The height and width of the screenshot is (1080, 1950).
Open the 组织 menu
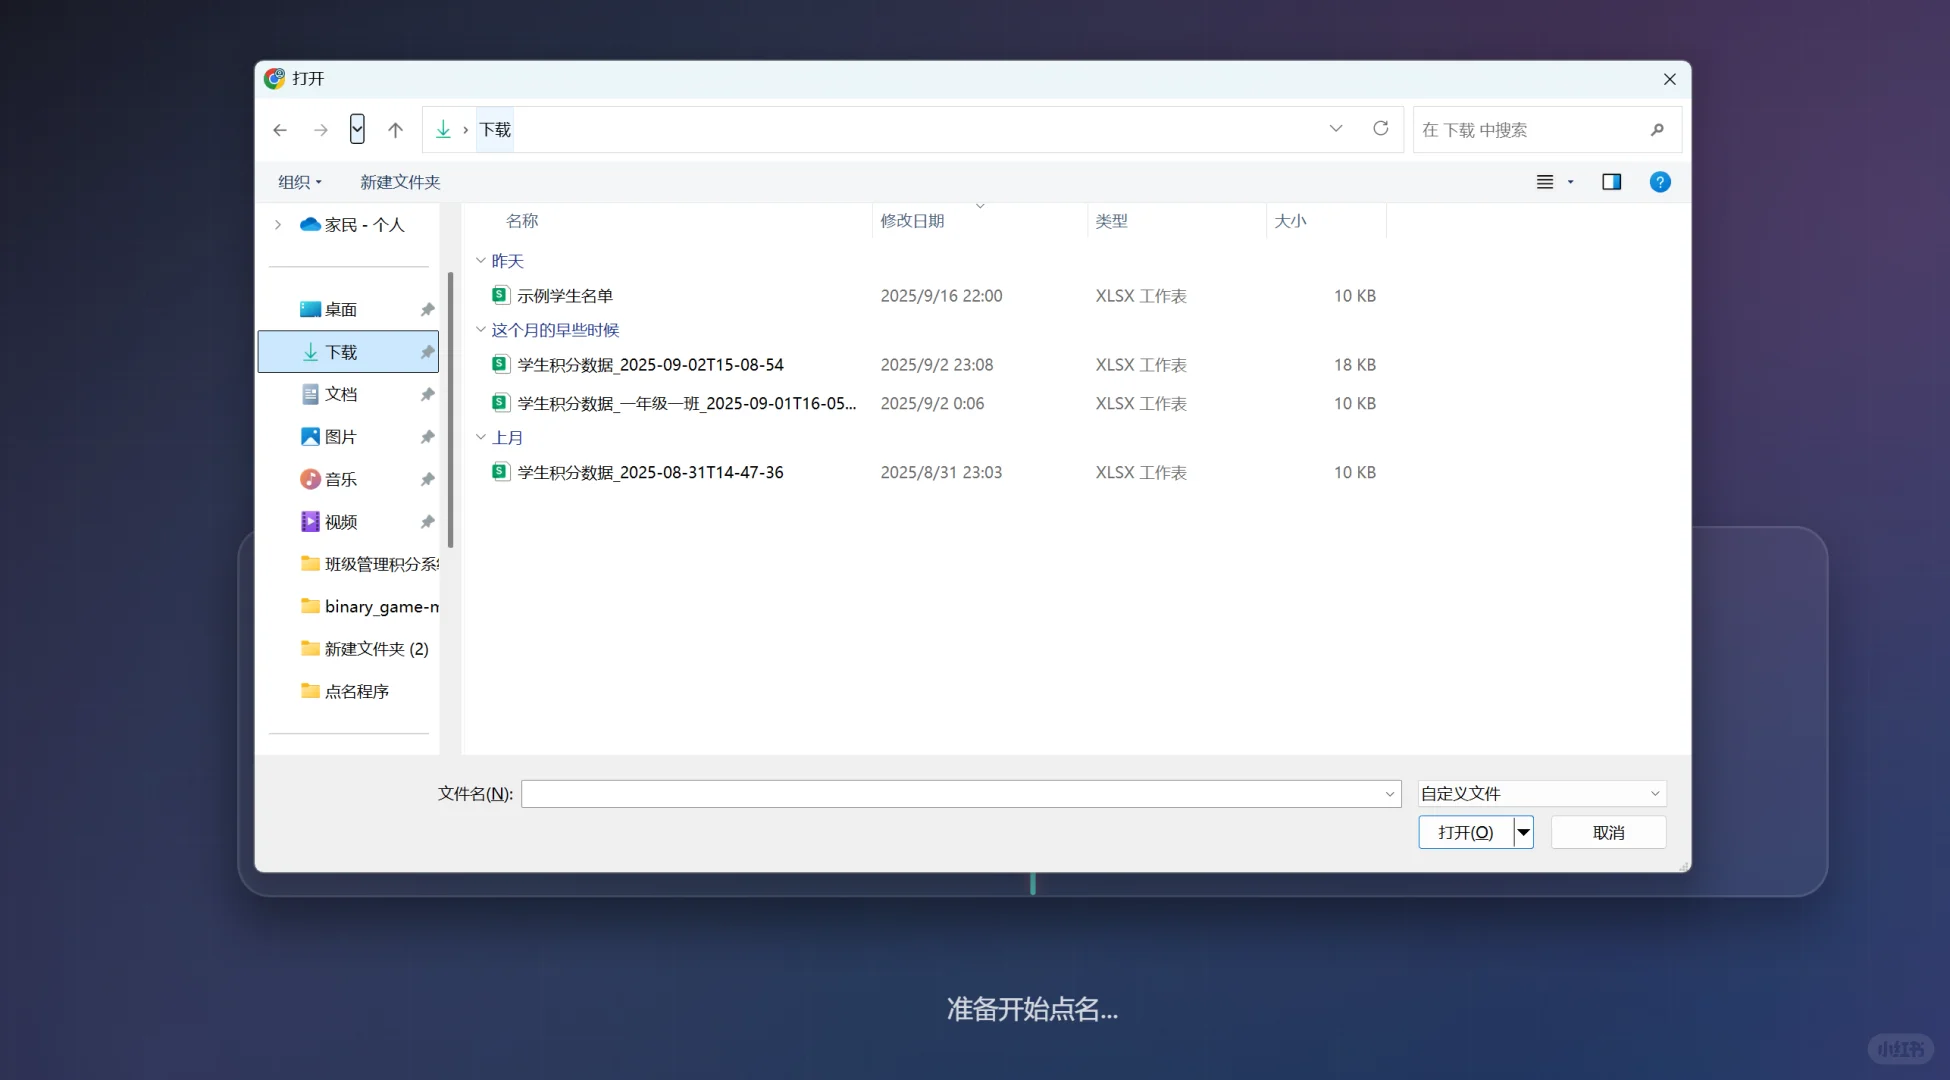[299, 182]
